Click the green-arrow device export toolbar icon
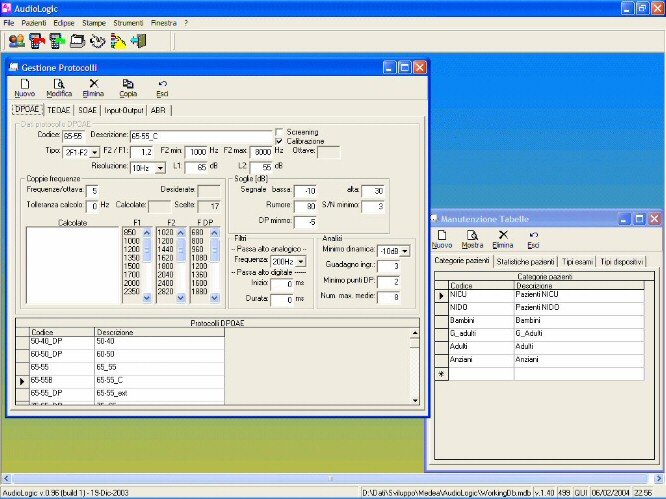 coord(57,41)
